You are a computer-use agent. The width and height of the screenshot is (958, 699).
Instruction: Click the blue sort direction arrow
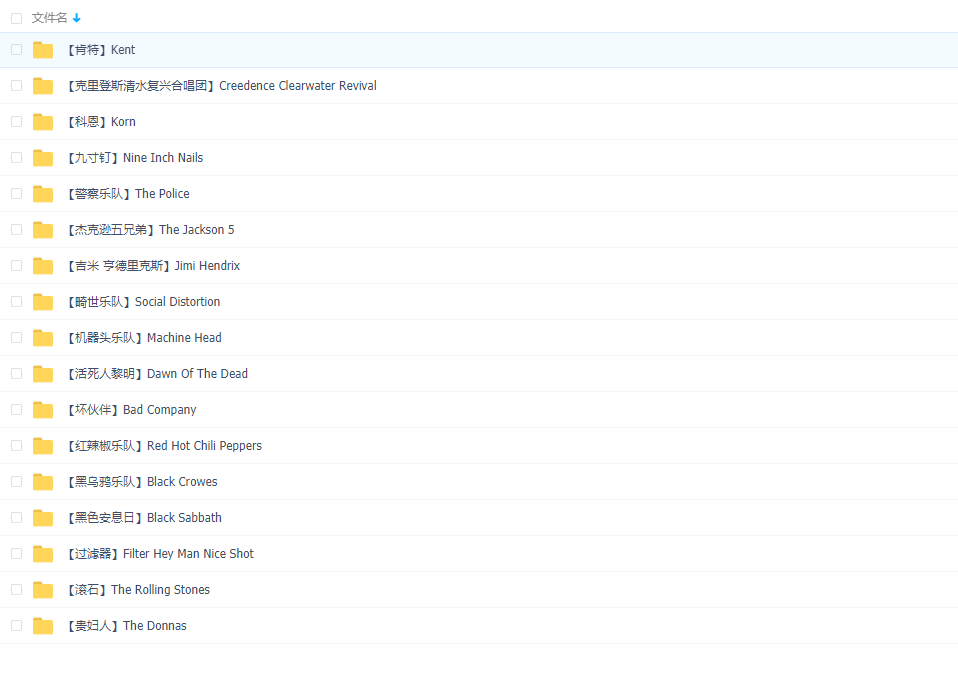(76, 18)
